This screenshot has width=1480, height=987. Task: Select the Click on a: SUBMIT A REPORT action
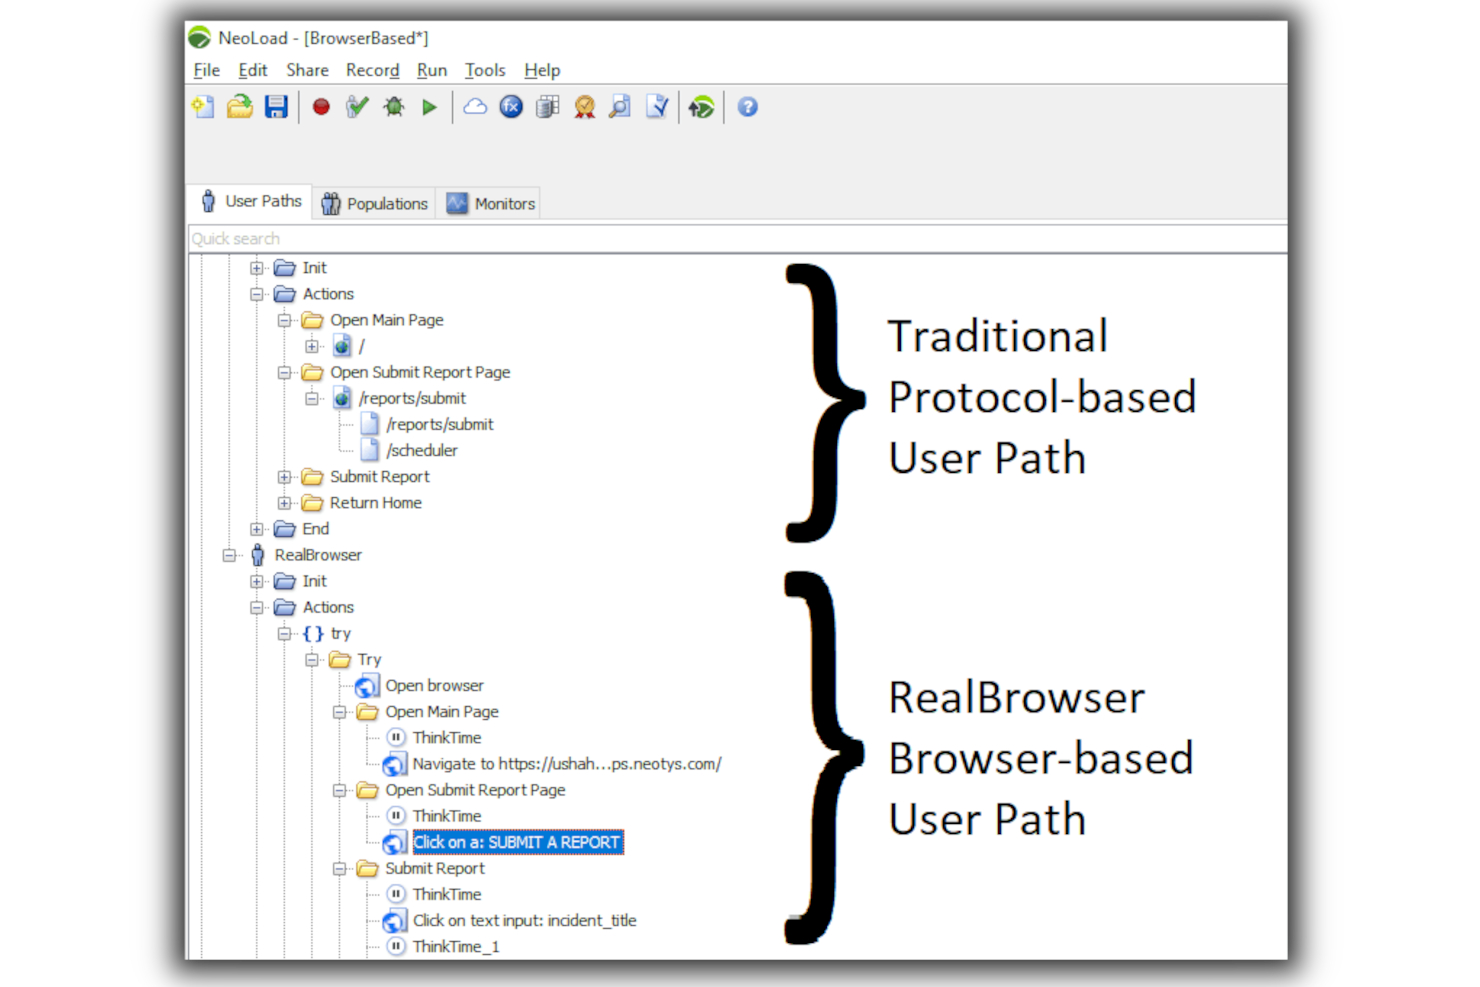(x=516, y=842)
